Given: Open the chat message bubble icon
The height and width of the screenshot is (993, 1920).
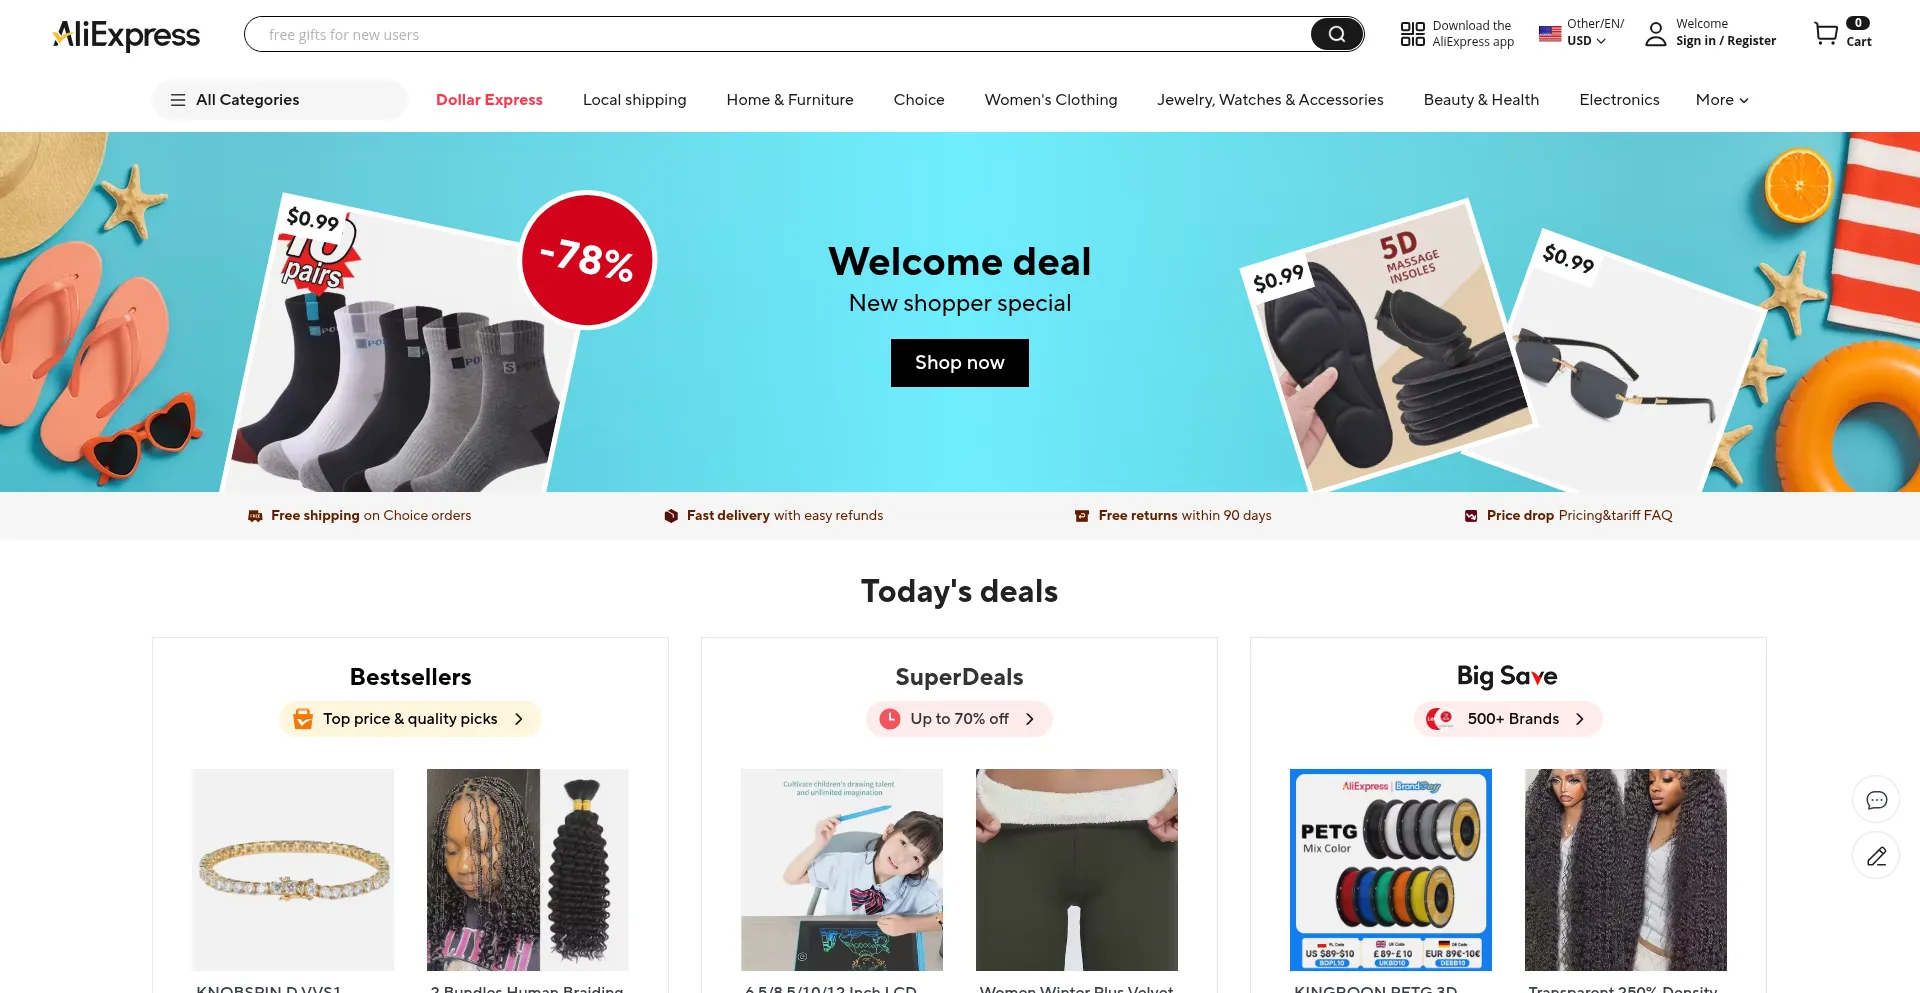Looking at the screenshot, I should 1876,800.
